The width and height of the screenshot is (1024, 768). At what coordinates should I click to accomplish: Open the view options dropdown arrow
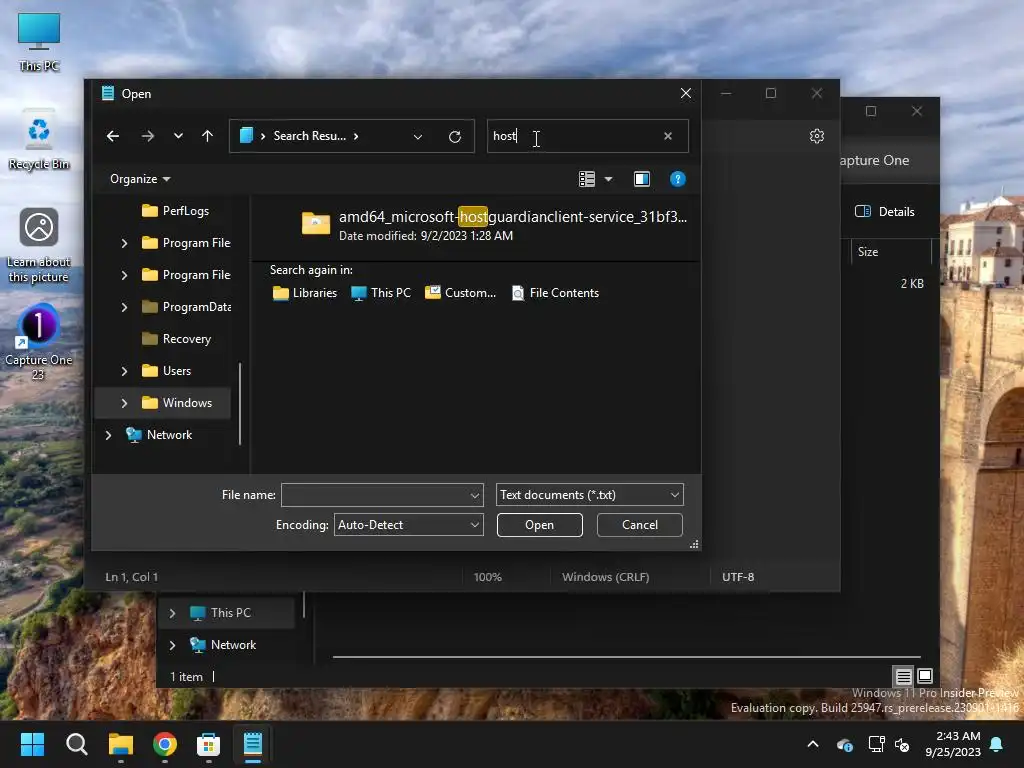point(609,179)
